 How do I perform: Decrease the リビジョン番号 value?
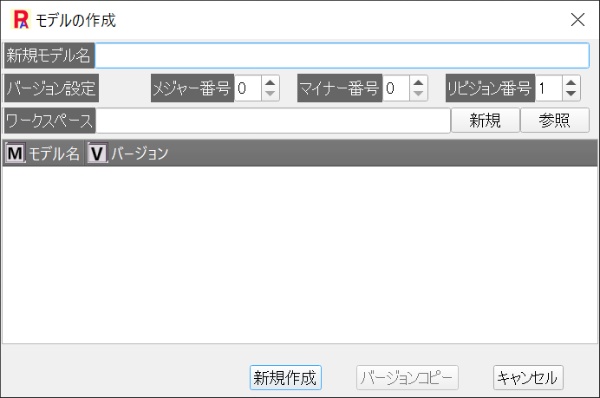pyautogui.click(x=571, y=94)
